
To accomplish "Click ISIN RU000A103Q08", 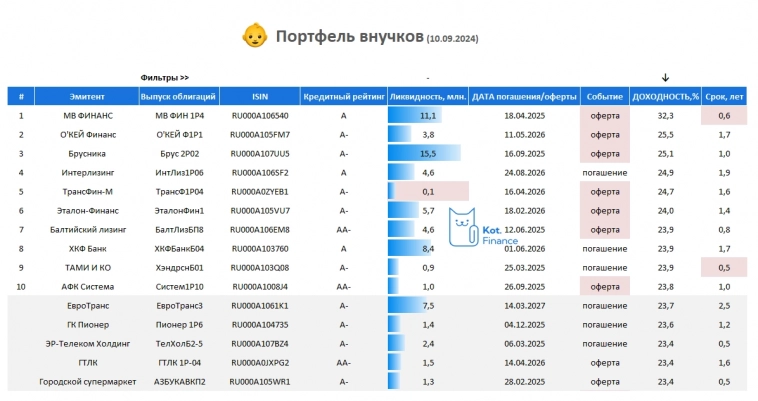I will click(x=260, y=268).
